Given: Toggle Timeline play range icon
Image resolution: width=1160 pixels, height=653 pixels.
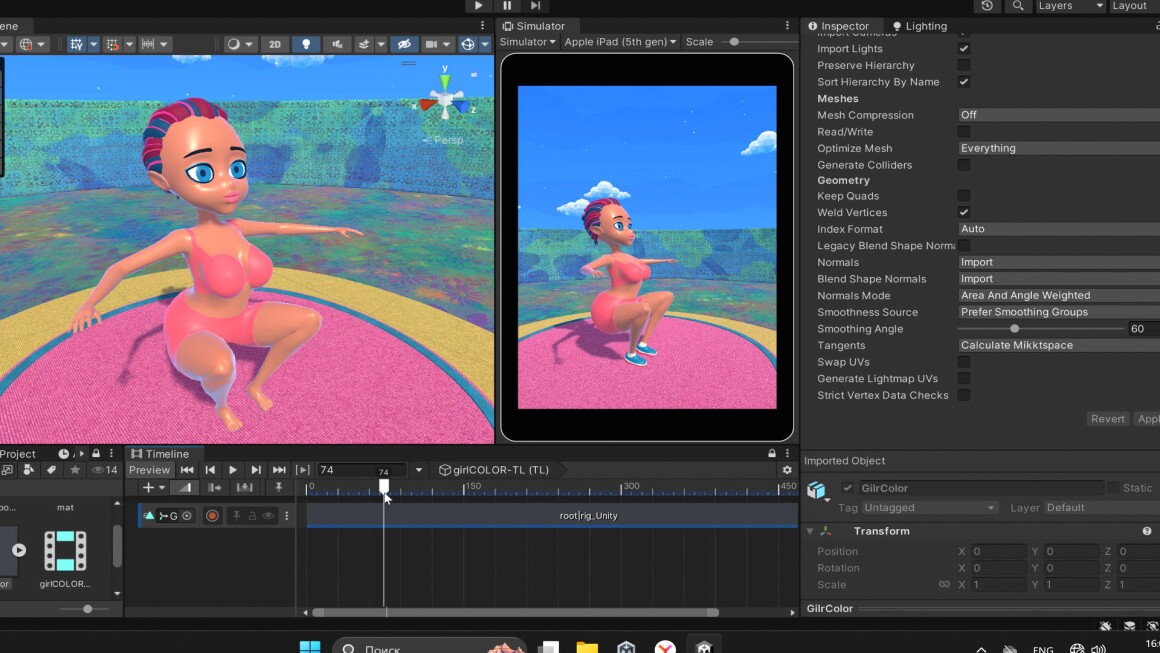Looking at the screenshot, I should [303, 470].
